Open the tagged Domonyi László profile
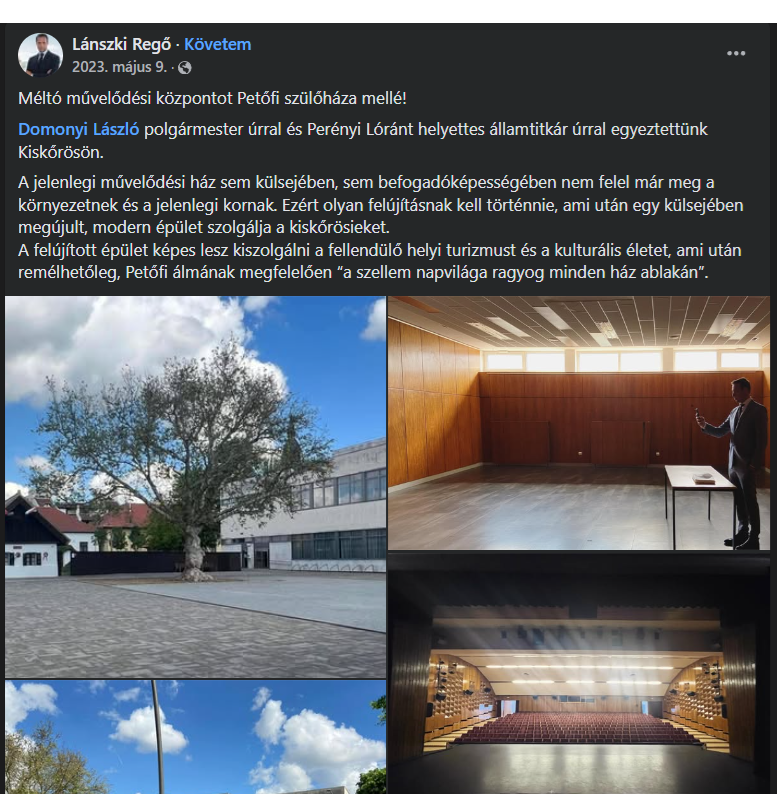Image resolution: width=777 pixels, height=794 pixels. pos(79,129)
